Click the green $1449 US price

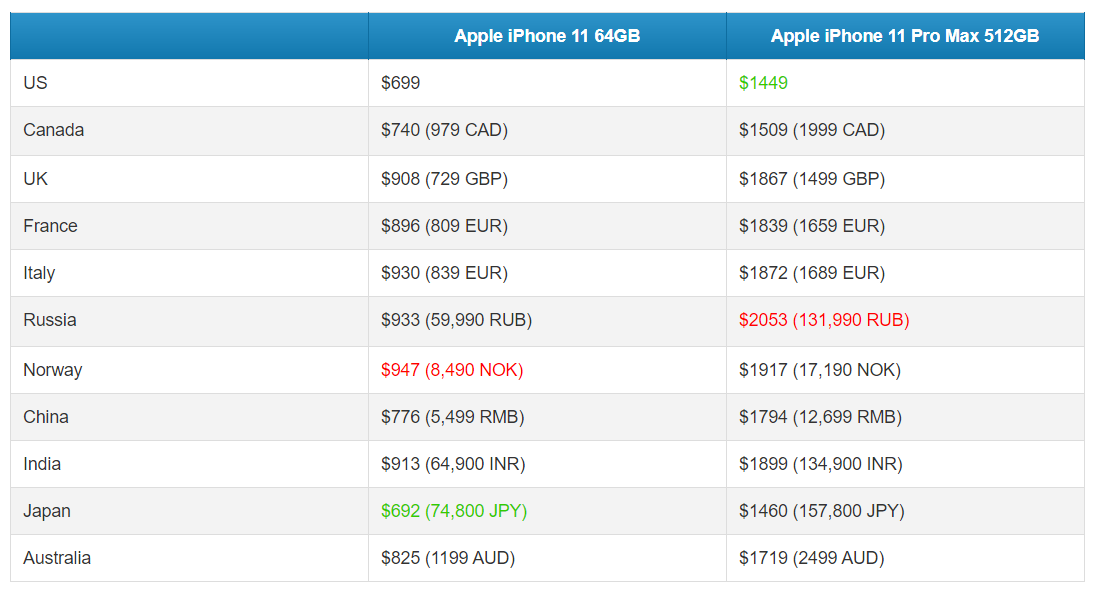pyautogui.click(x=763, y=82)
